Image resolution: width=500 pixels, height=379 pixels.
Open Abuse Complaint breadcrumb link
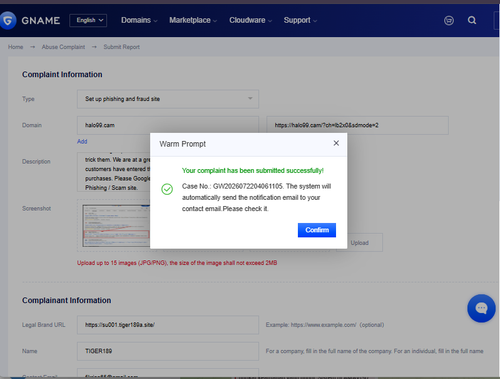tap(63, 47)
